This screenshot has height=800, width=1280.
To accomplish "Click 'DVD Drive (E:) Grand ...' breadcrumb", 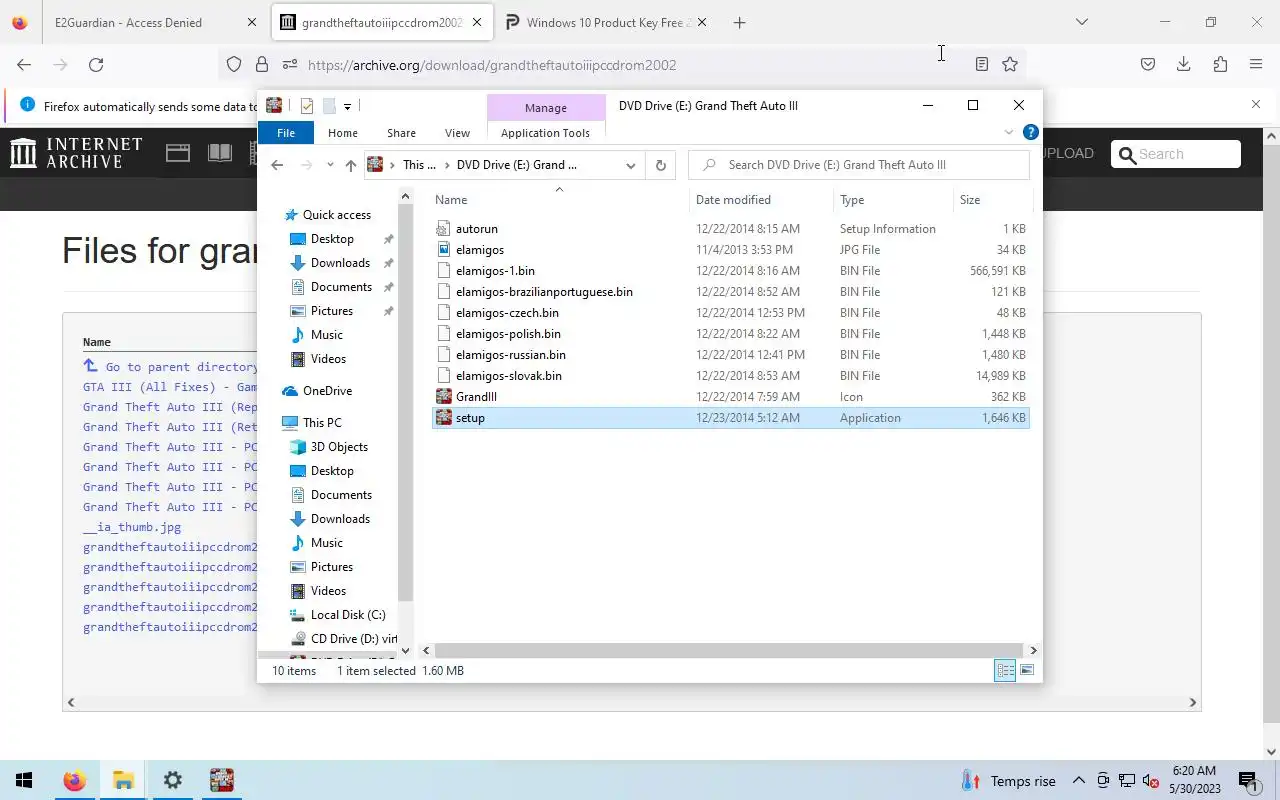I will point(516,165).
